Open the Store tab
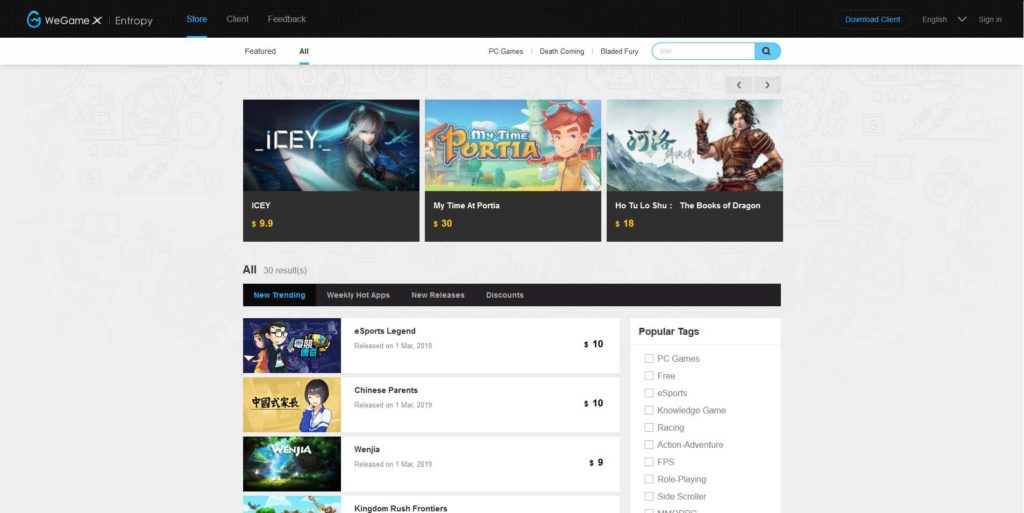The image size is (1024, 513). point(197,19)
